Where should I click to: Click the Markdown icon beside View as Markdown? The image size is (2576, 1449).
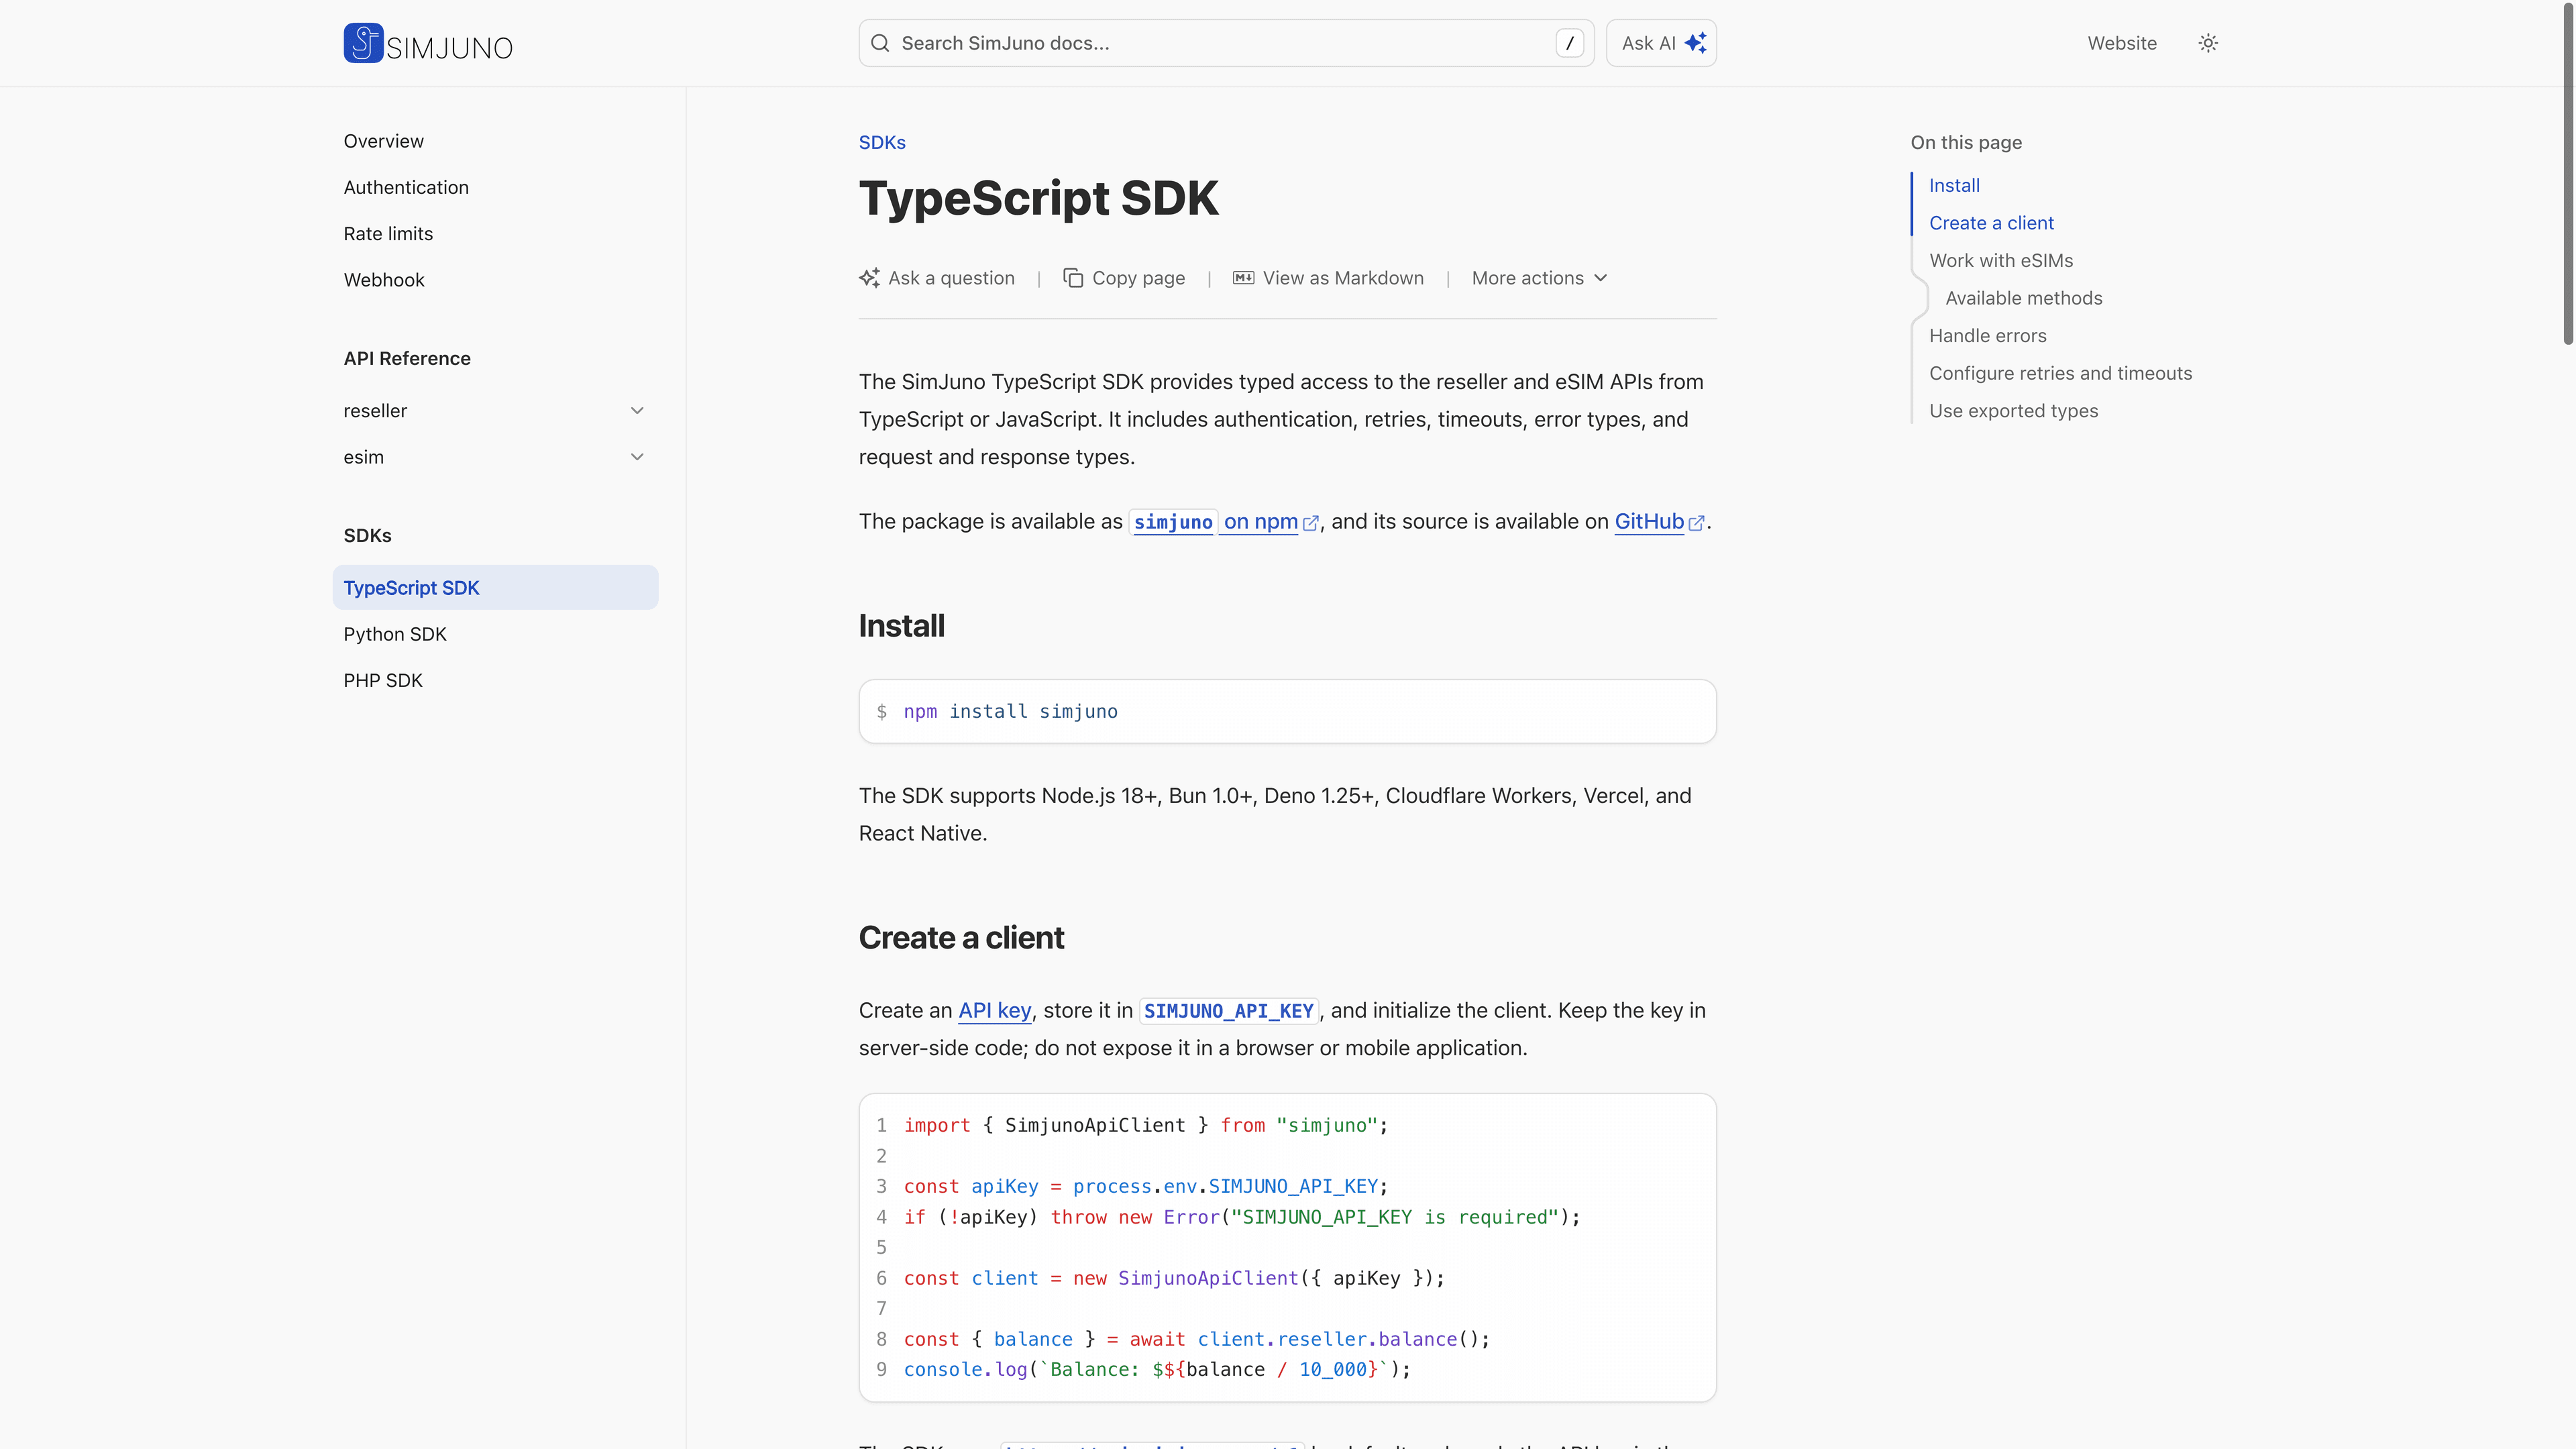point(1243,278)
